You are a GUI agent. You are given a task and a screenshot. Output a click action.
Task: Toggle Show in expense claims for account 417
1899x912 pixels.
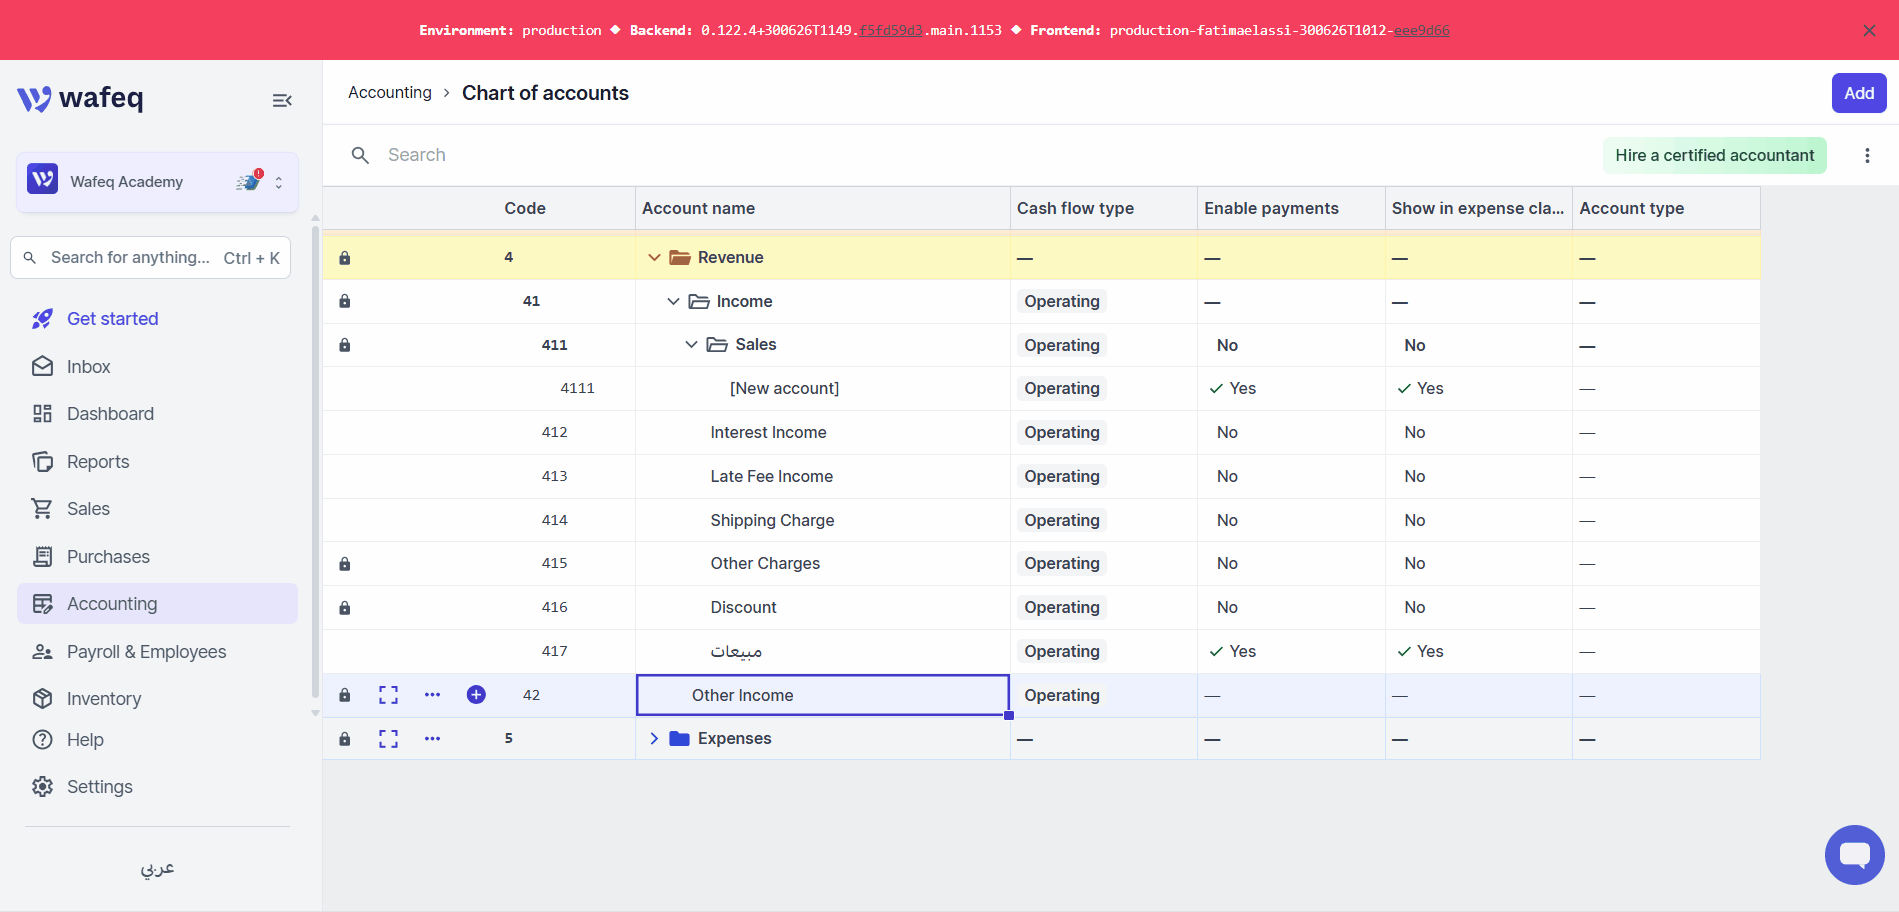coord(1420,651)
